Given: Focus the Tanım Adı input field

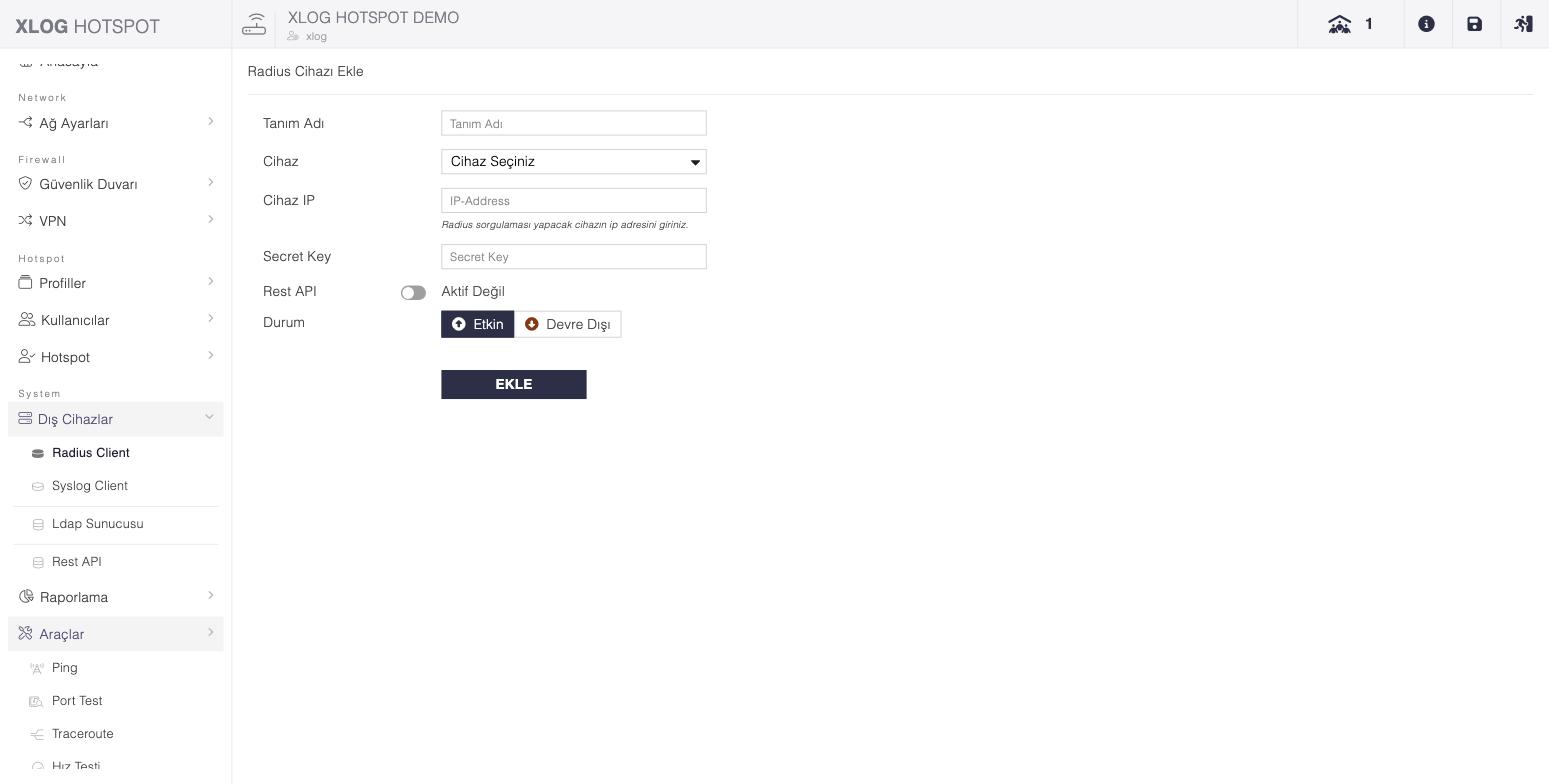Looking at the screenshot, I should [574, 123].
